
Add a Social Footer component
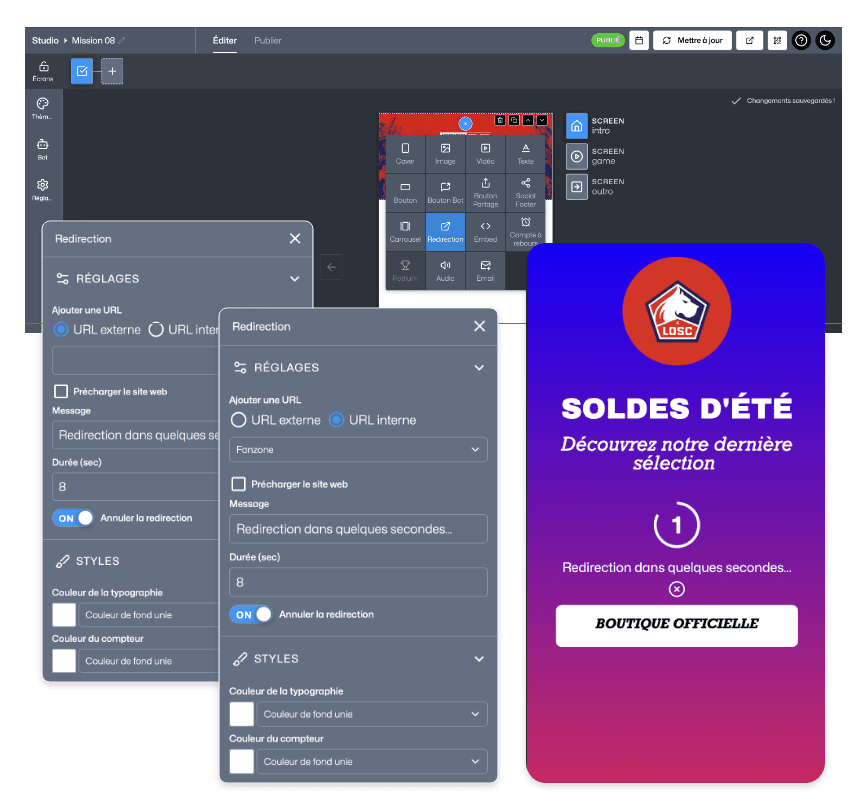[525, 193]
